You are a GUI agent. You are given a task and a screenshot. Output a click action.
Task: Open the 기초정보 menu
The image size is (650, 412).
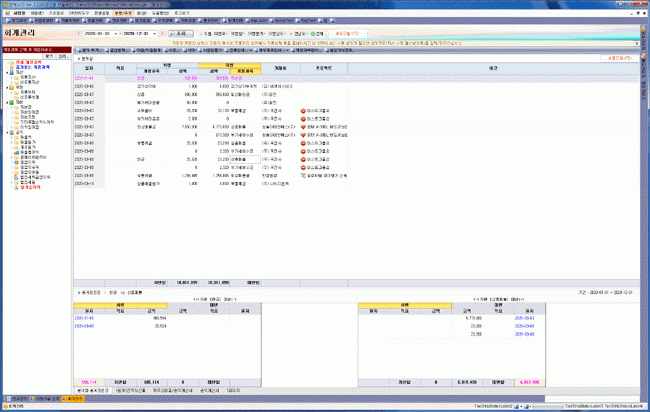point(56,13)
